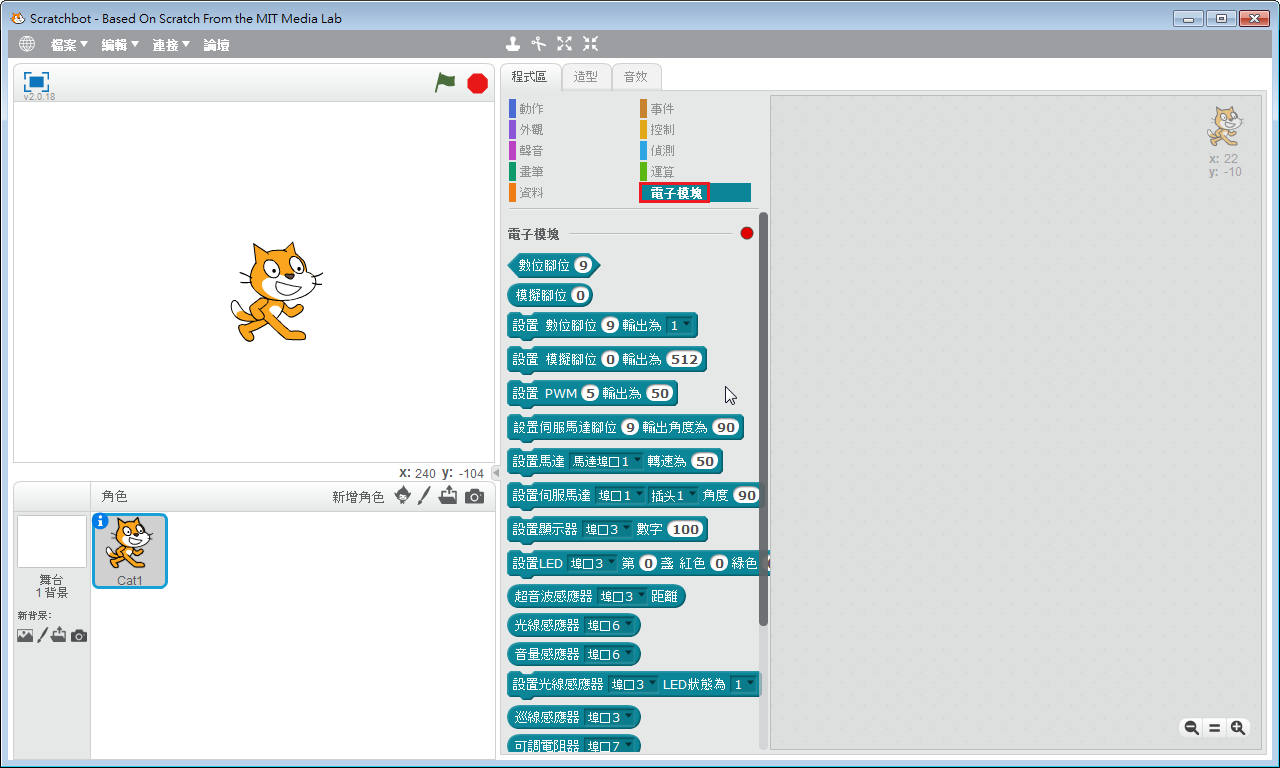Open 馬達埠口1 dropdown in 設置馬達 block

607,462
